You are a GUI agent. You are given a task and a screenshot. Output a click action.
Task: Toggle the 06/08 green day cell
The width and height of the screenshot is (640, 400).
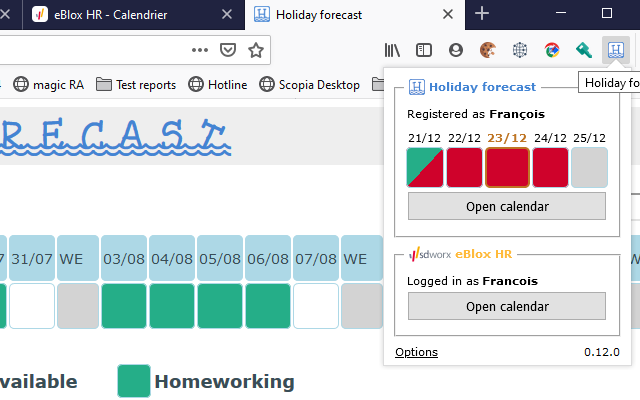pyautogui.click(x=268, y=306)
